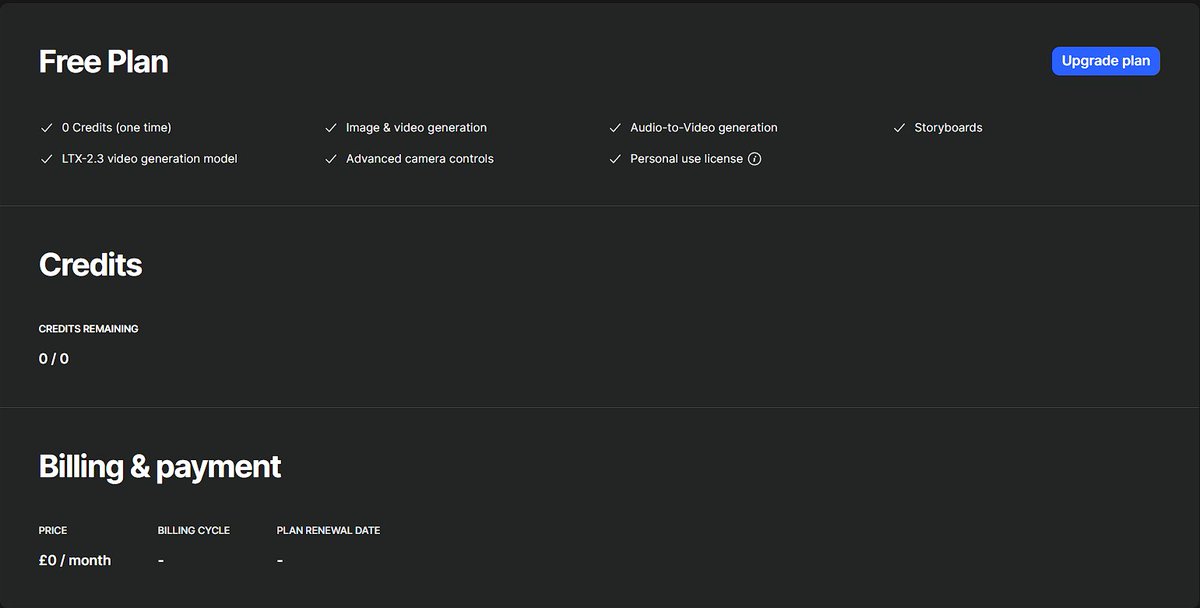Click the Upgrade plan button
Viewport: 1200px width, 608px height.
[x=1105, y=61]
